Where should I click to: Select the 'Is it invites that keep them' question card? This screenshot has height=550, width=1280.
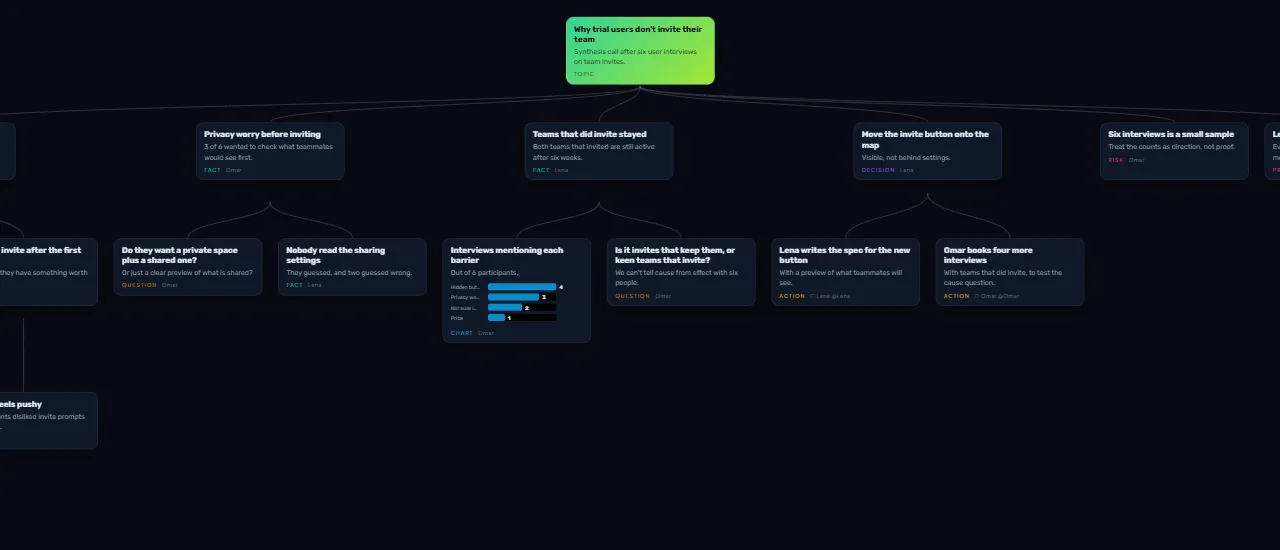pos(681,272)
